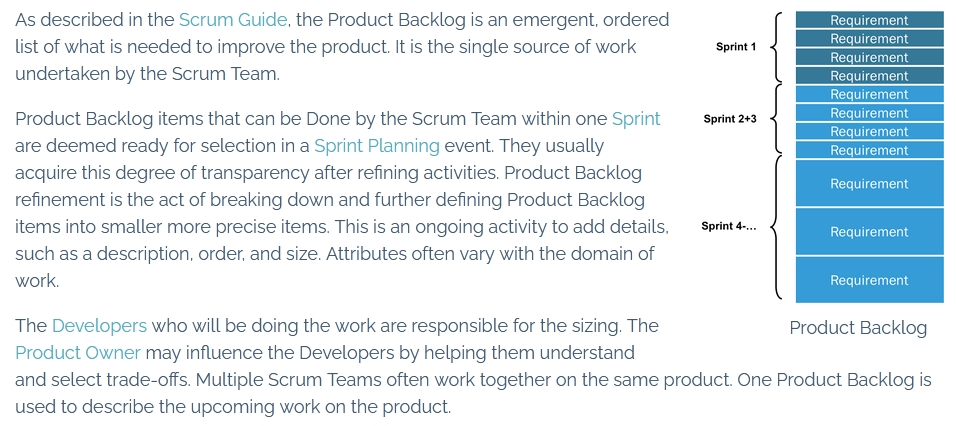Click the Developers link

[x=99, y=325]
